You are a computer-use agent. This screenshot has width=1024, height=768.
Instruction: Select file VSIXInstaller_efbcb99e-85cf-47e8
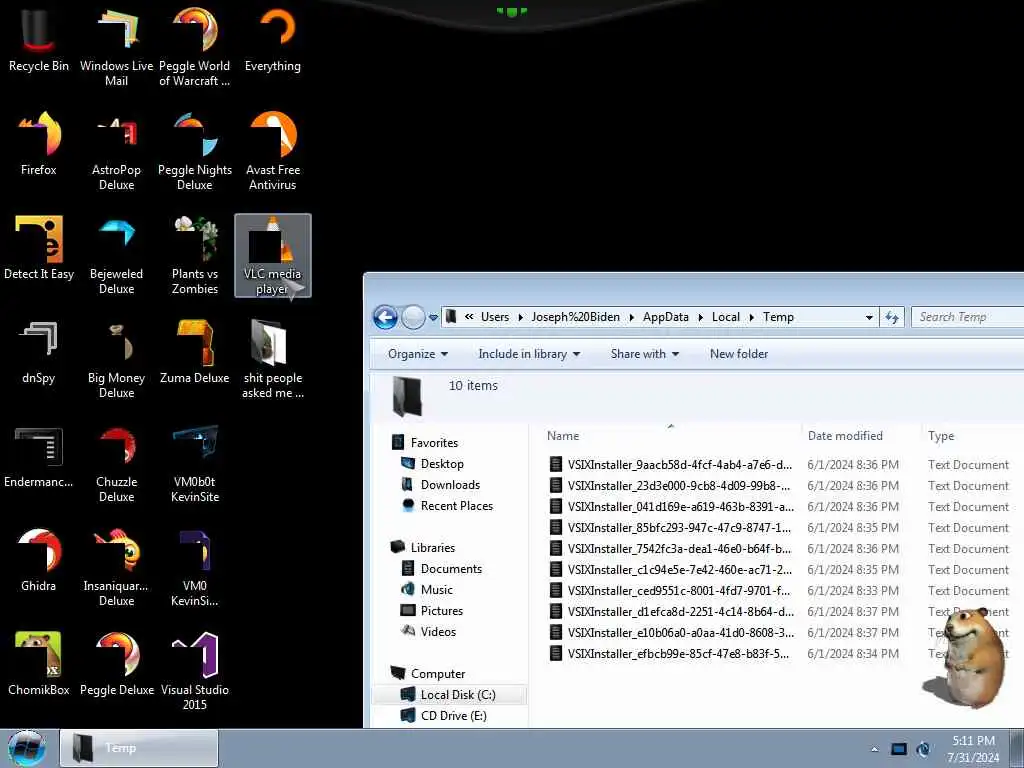coord(668,654)
